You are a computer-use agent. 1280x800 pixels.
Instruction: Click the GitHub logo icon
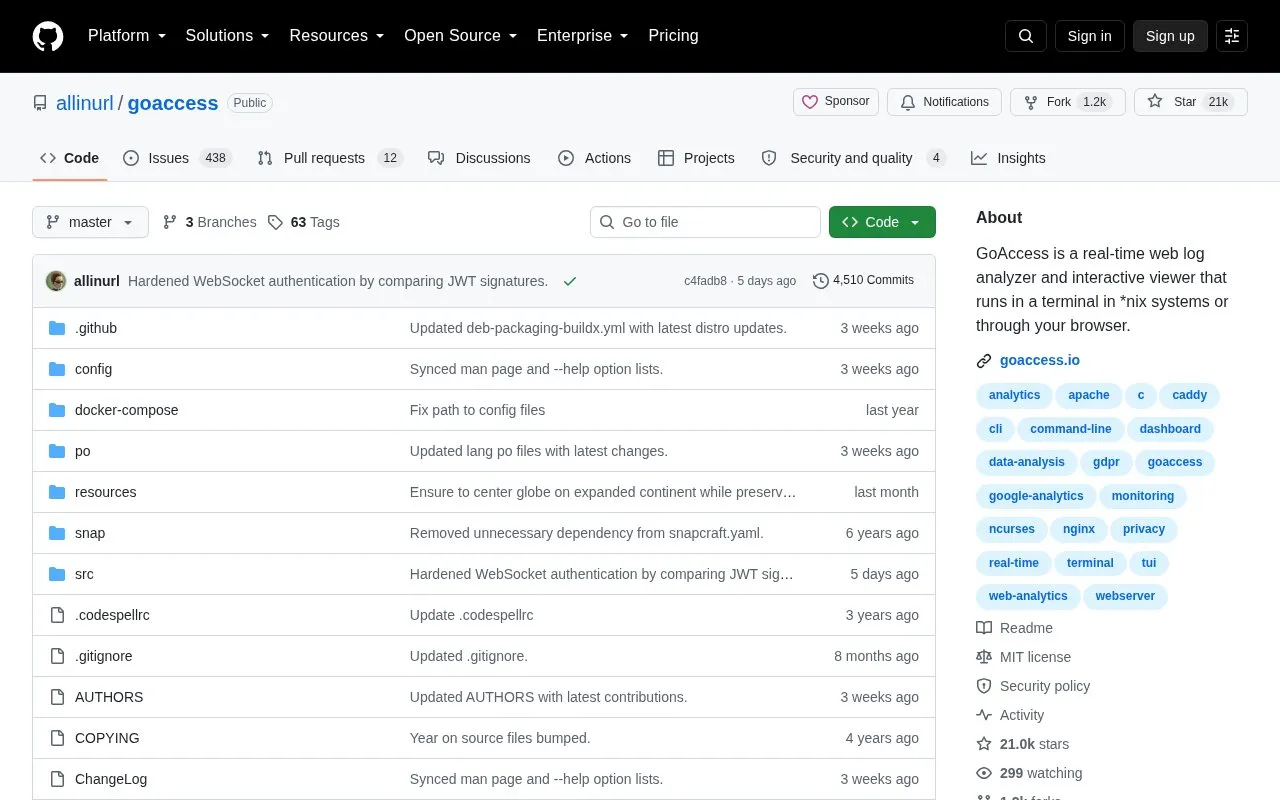48,36
